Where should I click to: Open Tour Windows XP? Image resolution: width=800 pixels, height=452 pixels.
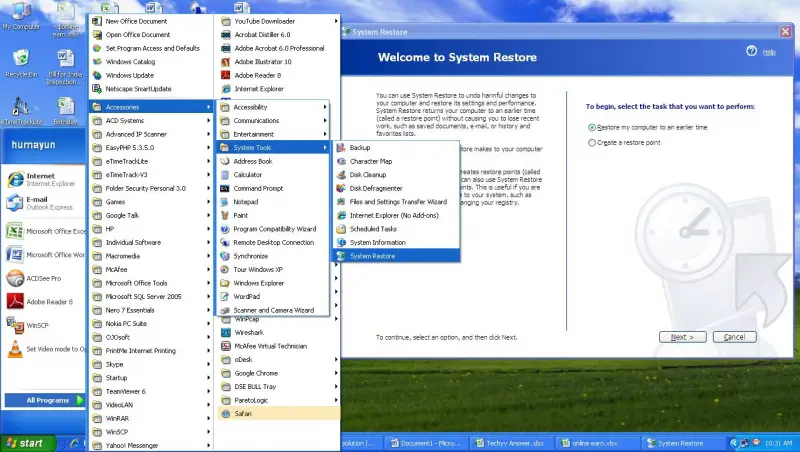[x=273, y=269]
